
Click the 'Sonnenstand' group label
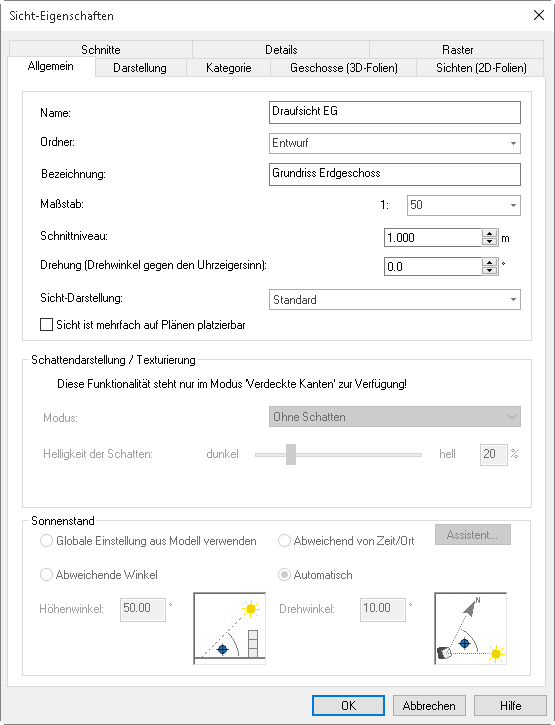click(x=63, y=521)
